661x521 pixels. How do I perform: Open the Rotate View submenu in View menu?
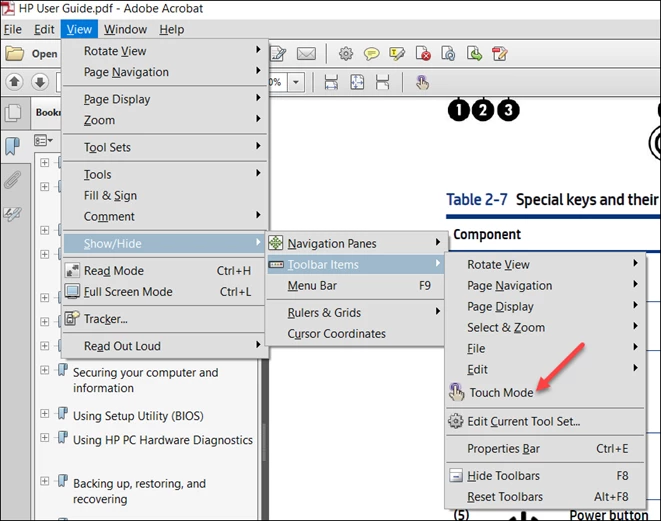click(x=165, y=51)
